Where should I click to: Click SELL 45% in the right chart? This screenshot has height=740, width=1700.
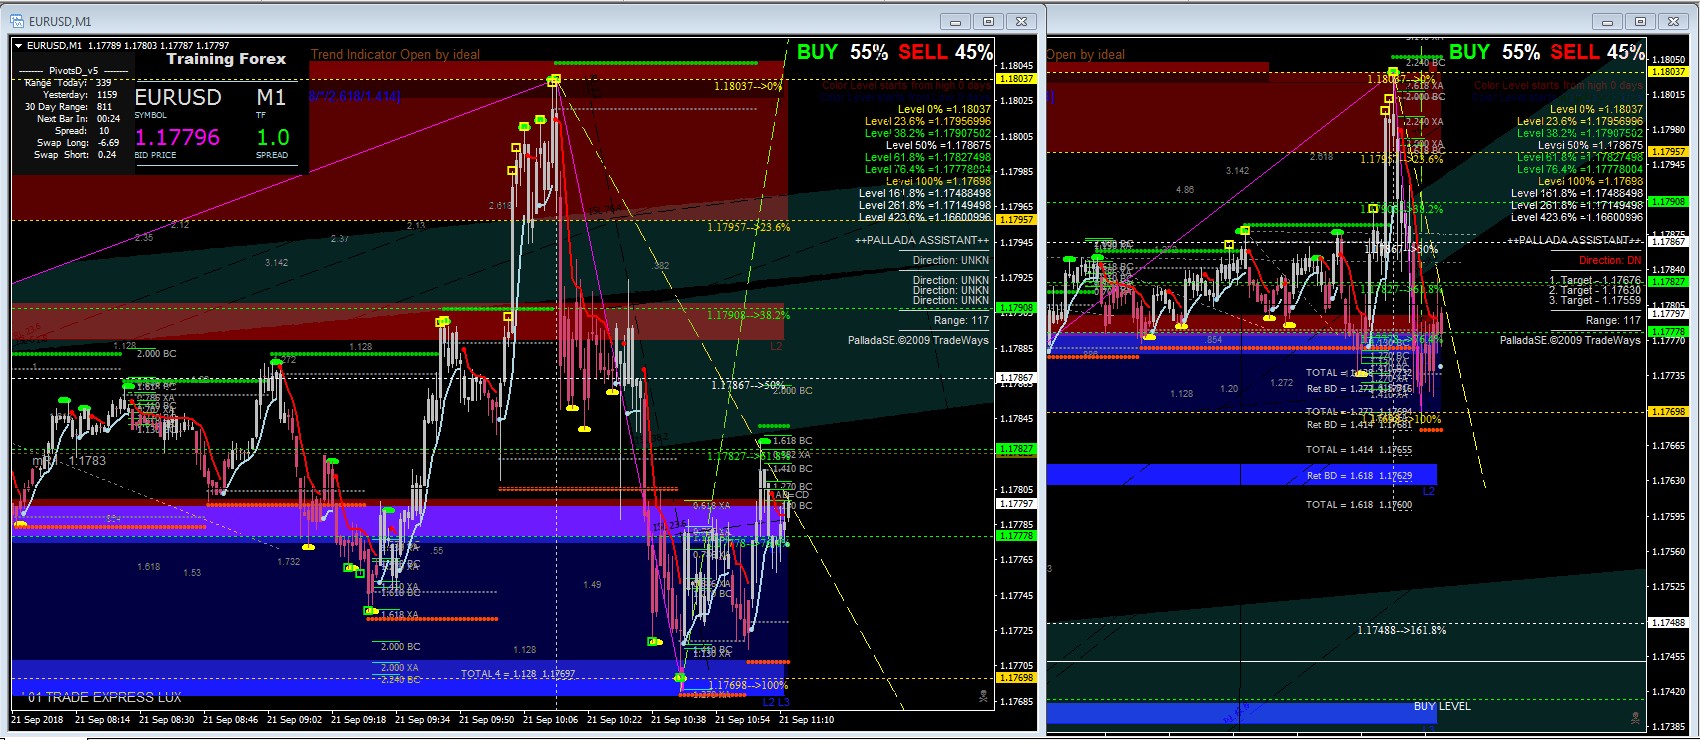point(1597,52)
